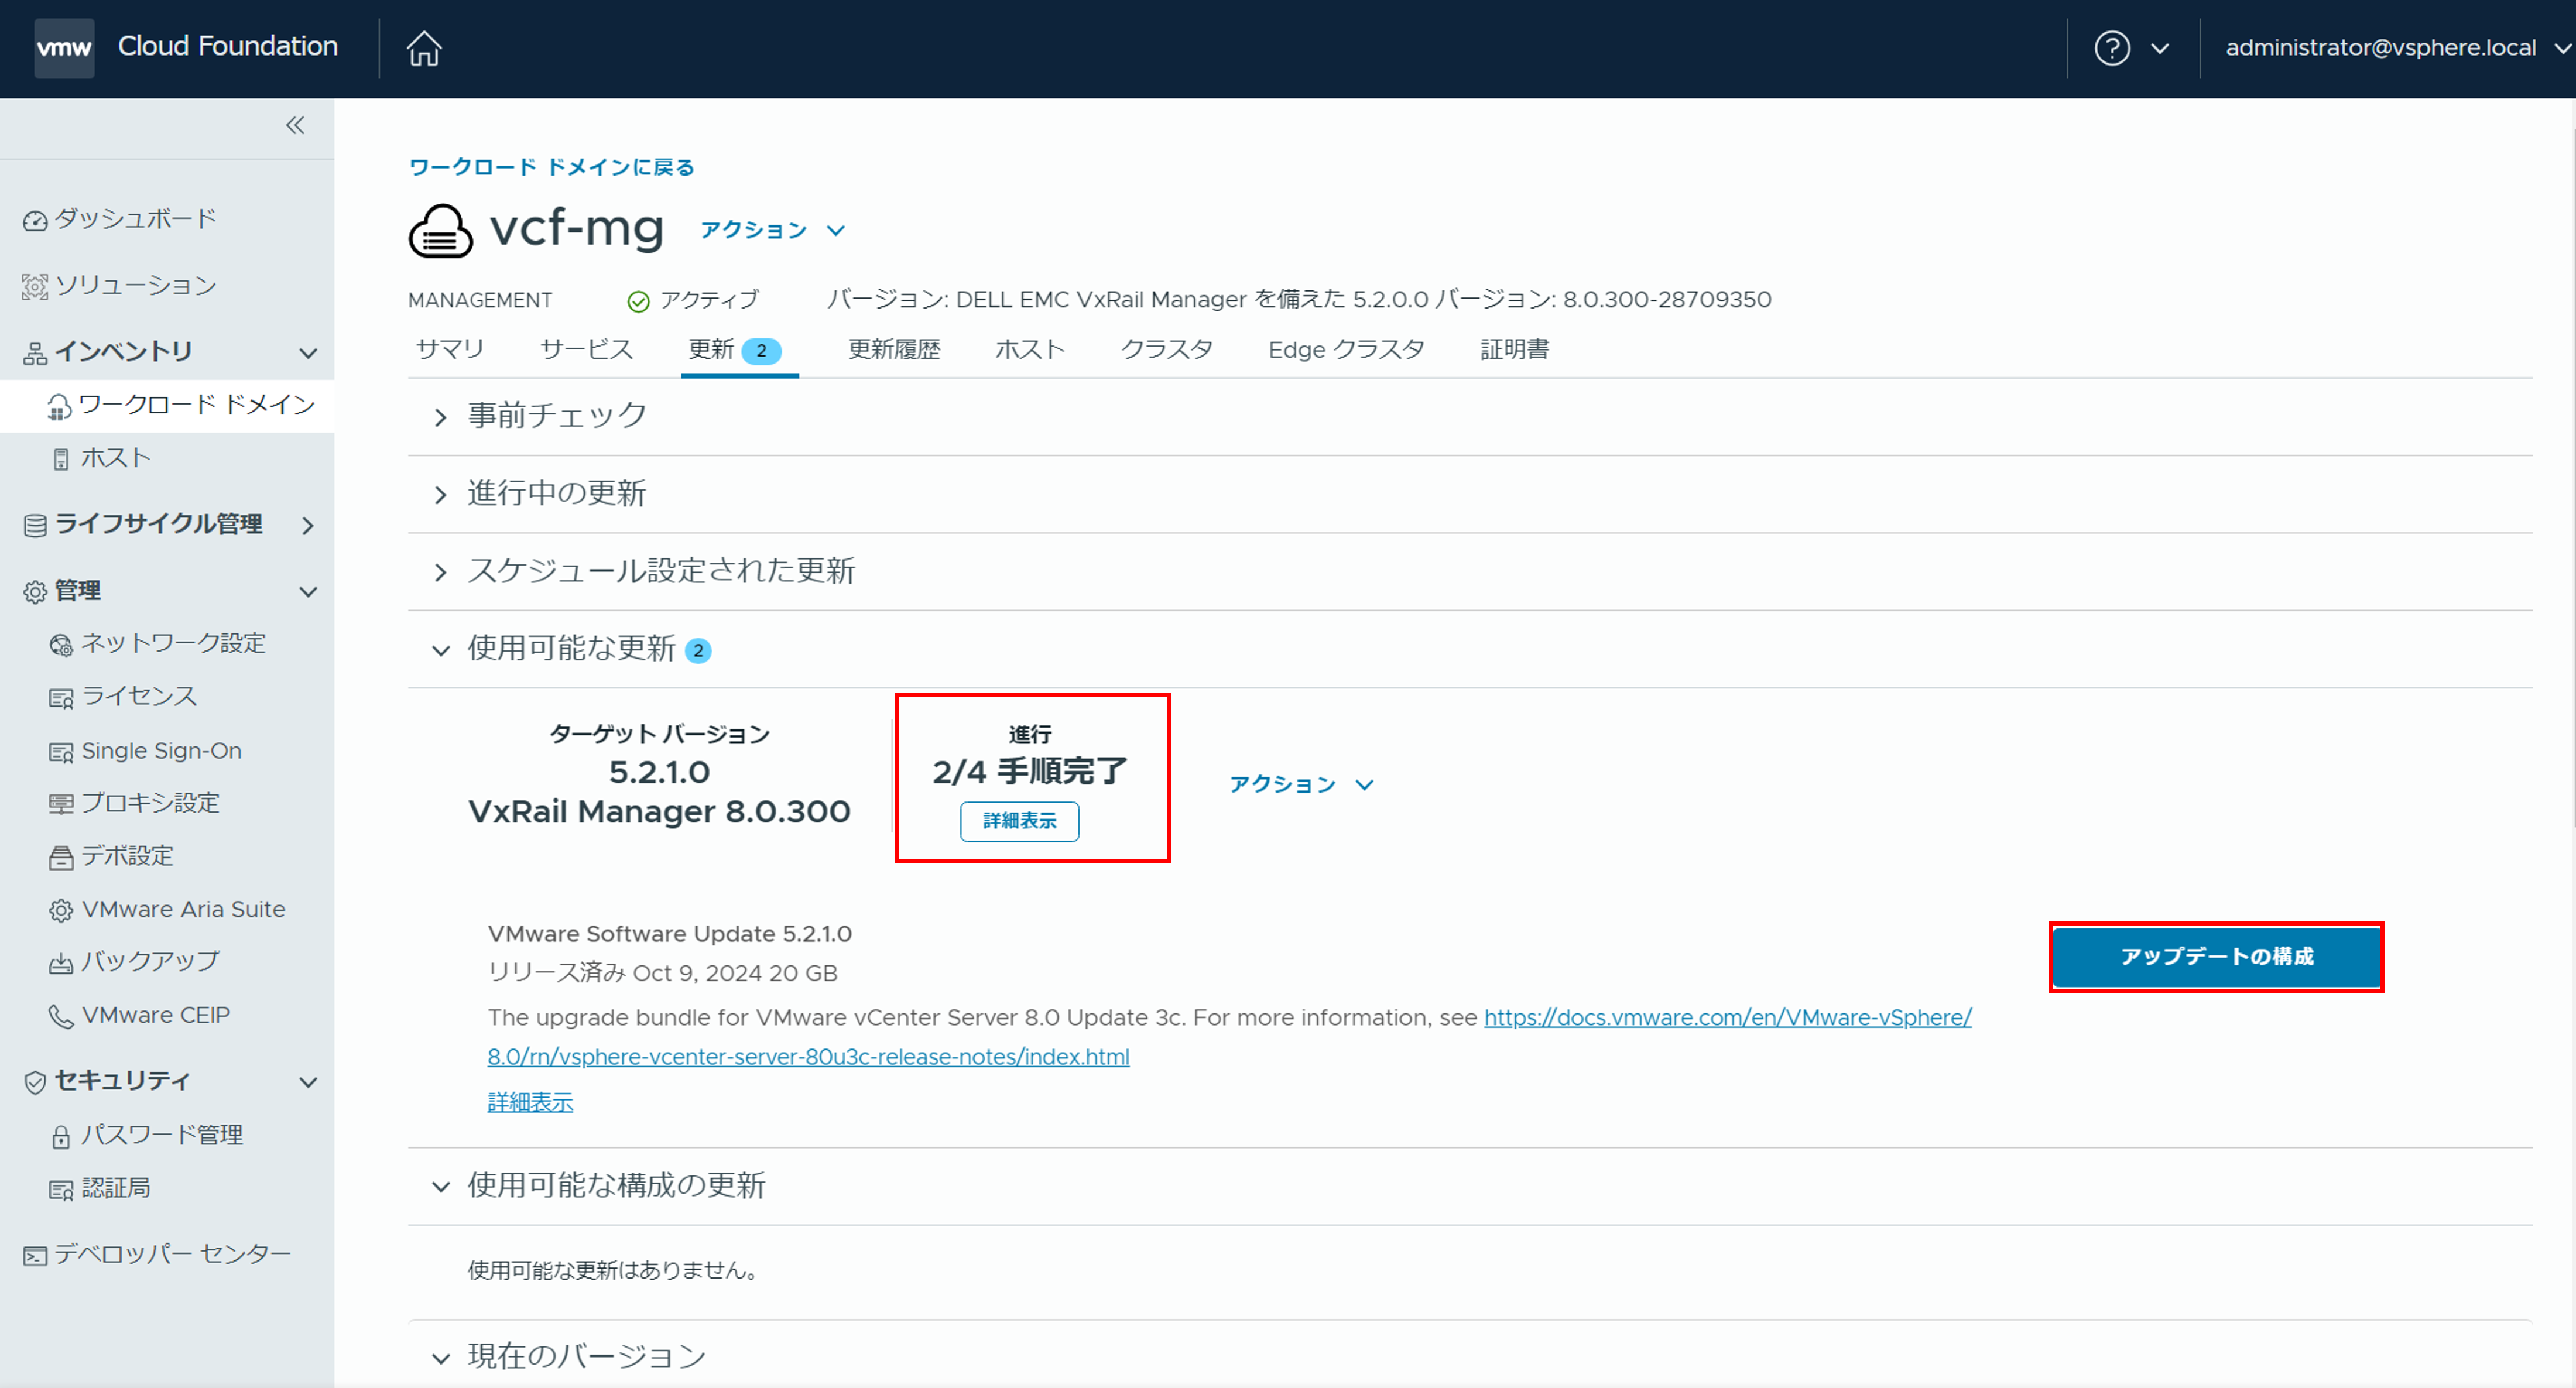The image size is (2576, 1388).
Task: Expand スケジュール設定された更新 section
Action: click(440, 572)
